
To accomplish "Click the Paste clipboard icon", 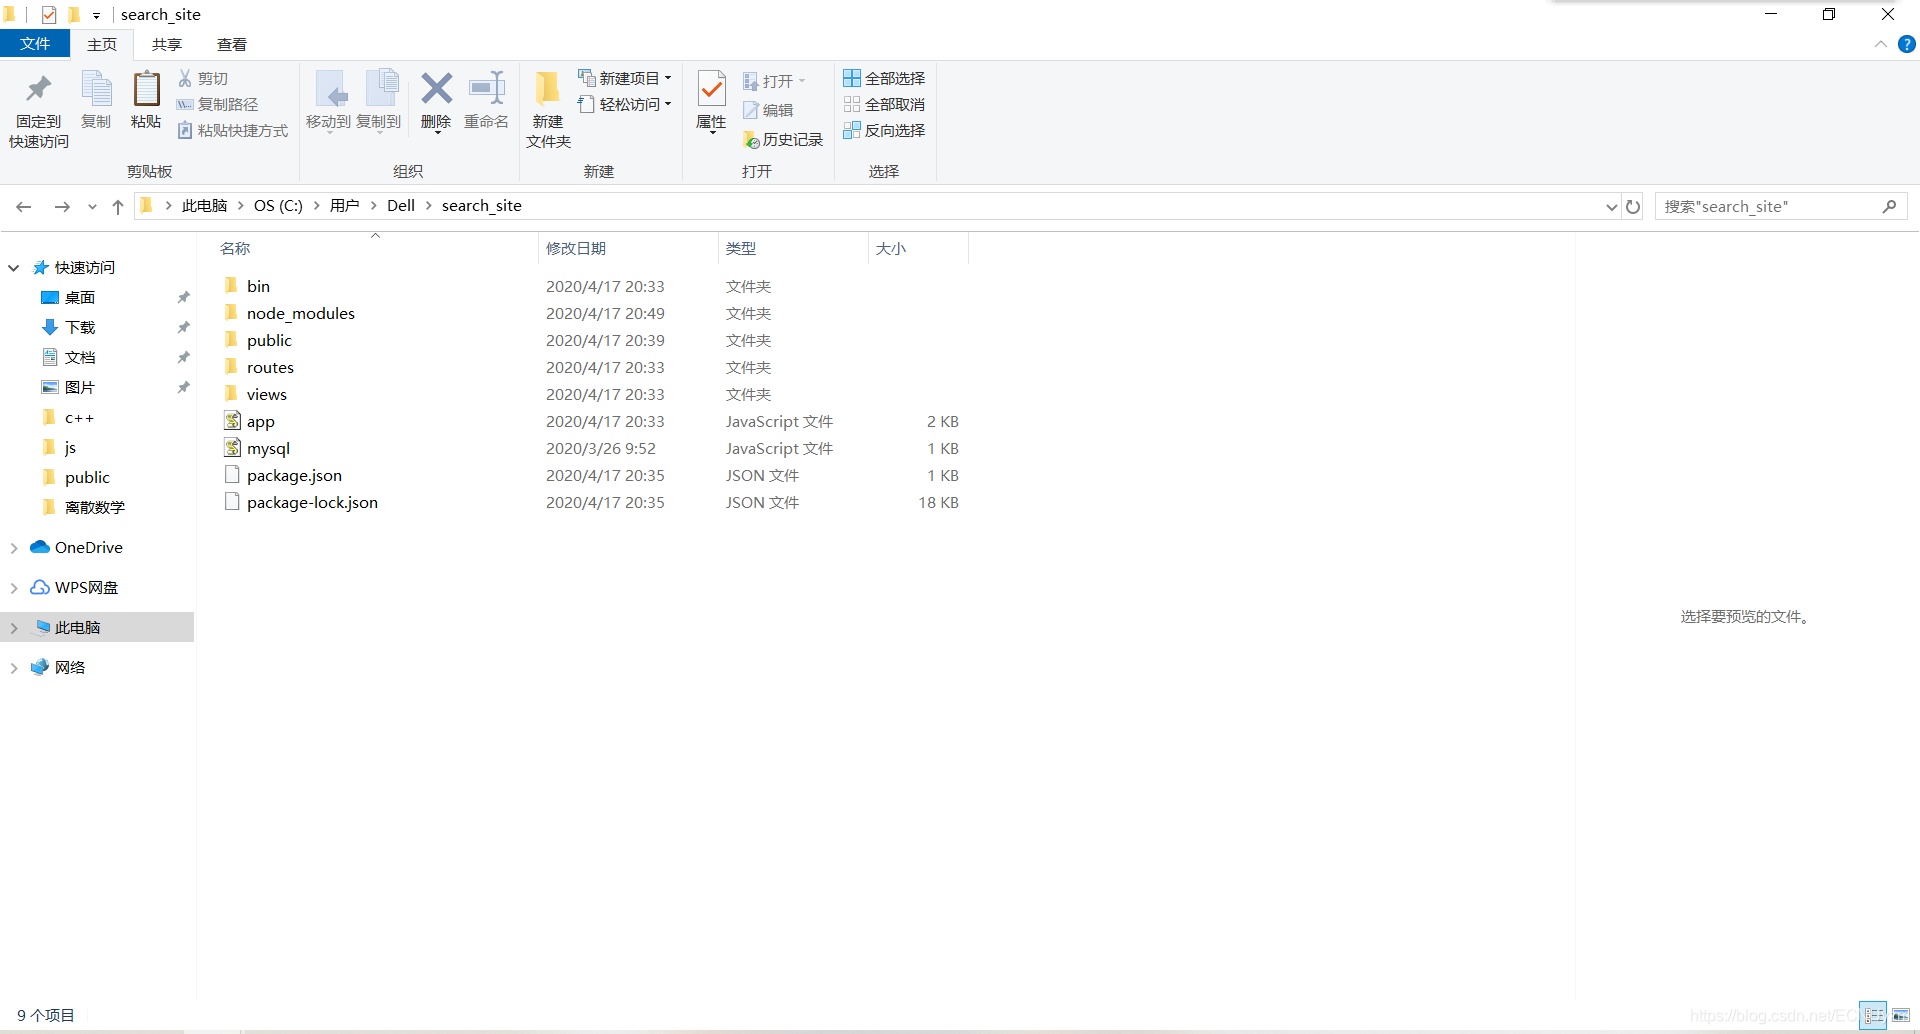I will click(146, 89).
